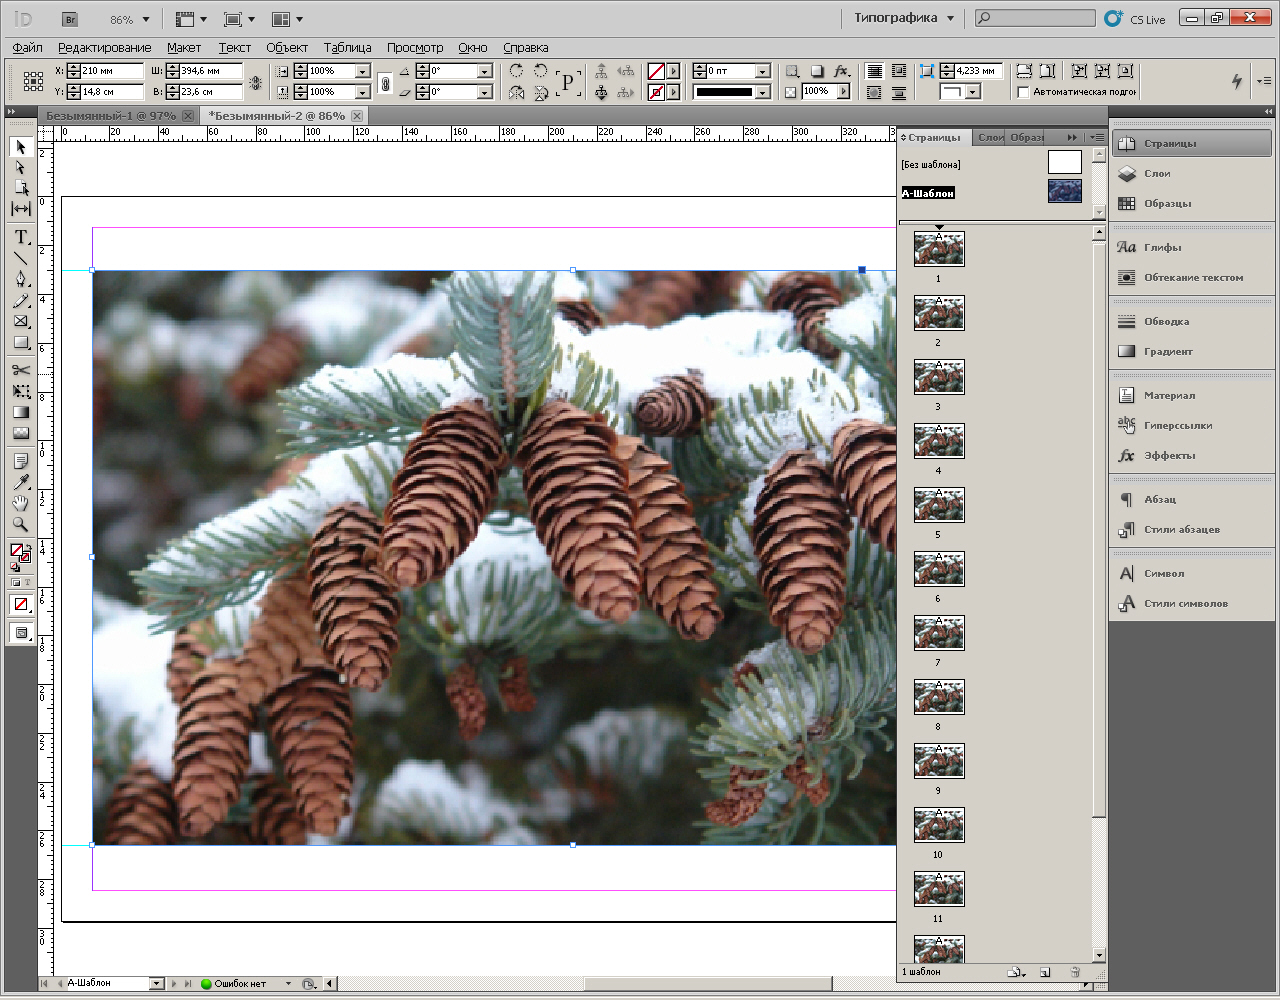Select the Zoom magnifier tool

click(20, 524)
